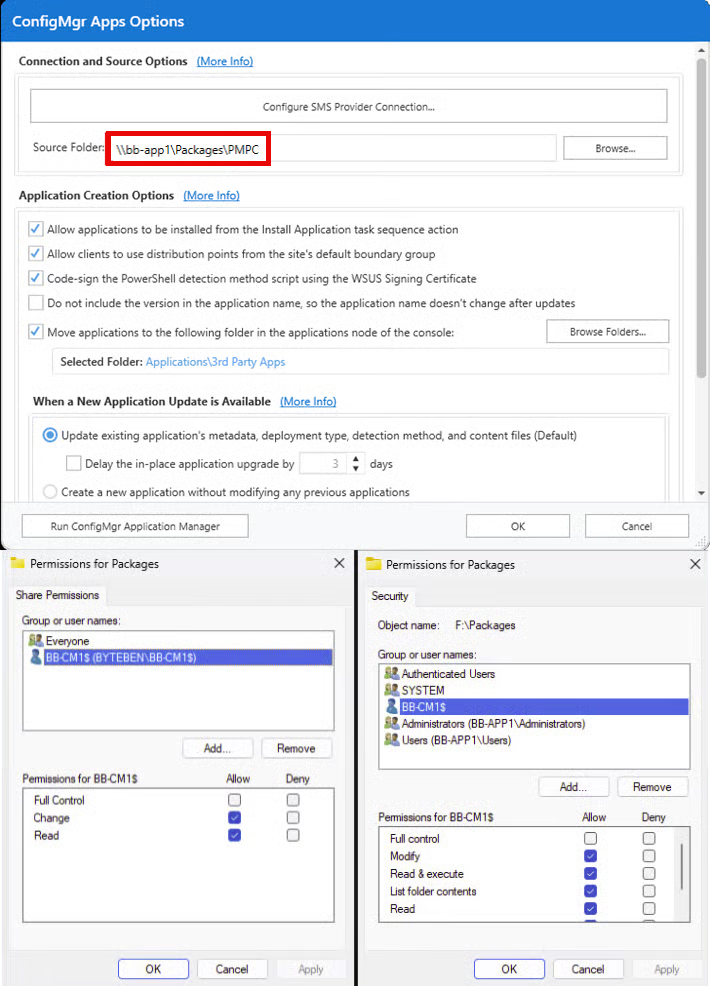Click the SYSTEM group icon in Security list
The width and height of the screenshot is (710, 986).
[x=391, y=690]
